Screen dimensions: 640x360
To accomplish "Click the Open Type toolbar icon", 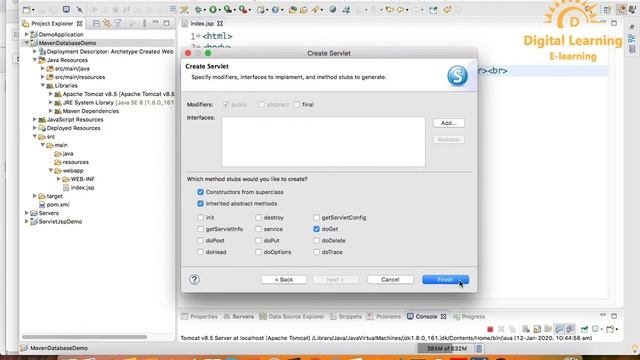I will click(292, 10).
